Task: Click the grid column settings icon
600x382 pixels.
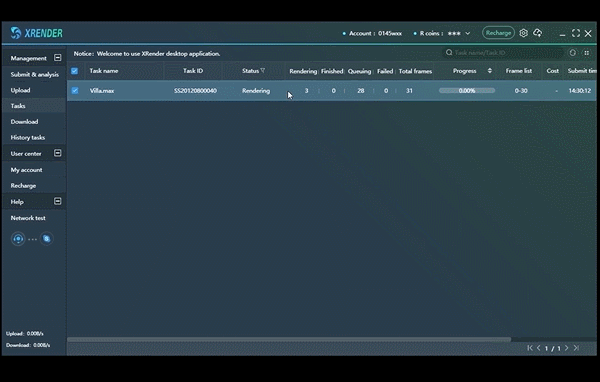Action: [x=586, y=53]
